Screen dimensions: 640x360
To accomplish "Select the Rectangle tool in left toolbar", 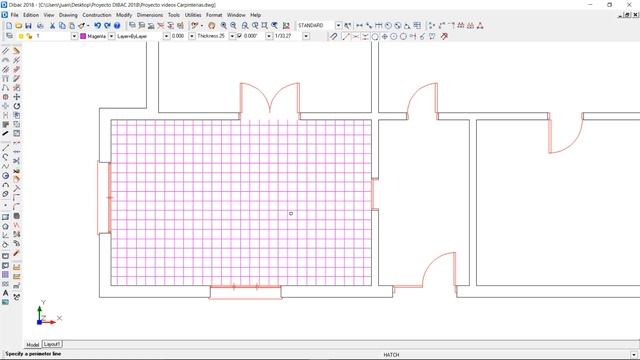I will pyautogui.click(x=5, y=217).
